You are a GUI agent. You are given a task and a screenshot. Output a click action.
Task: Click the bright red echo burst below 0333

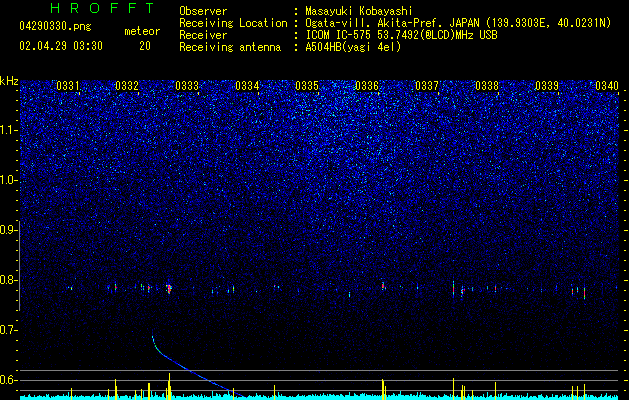169,289
